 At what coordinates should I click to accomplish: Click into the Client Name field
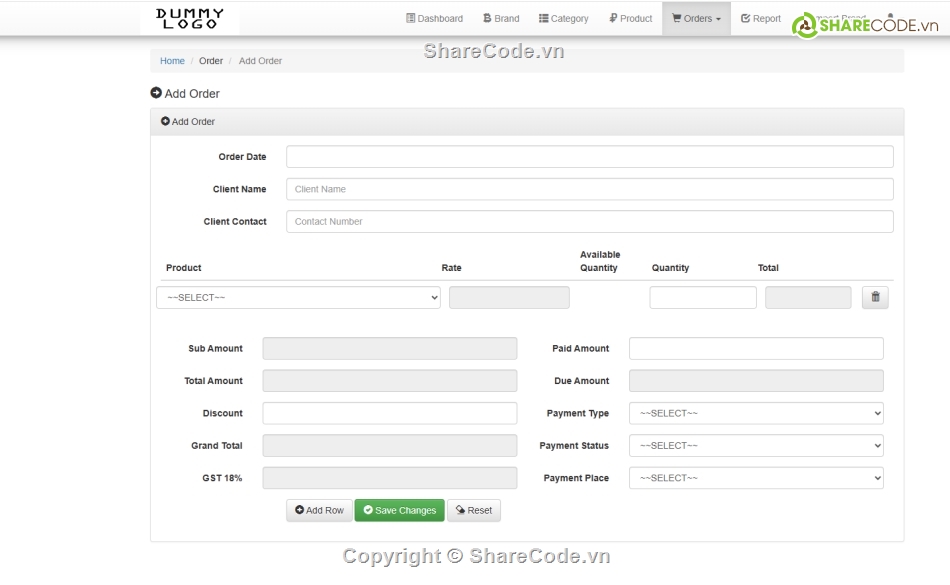tap(589, 189)
